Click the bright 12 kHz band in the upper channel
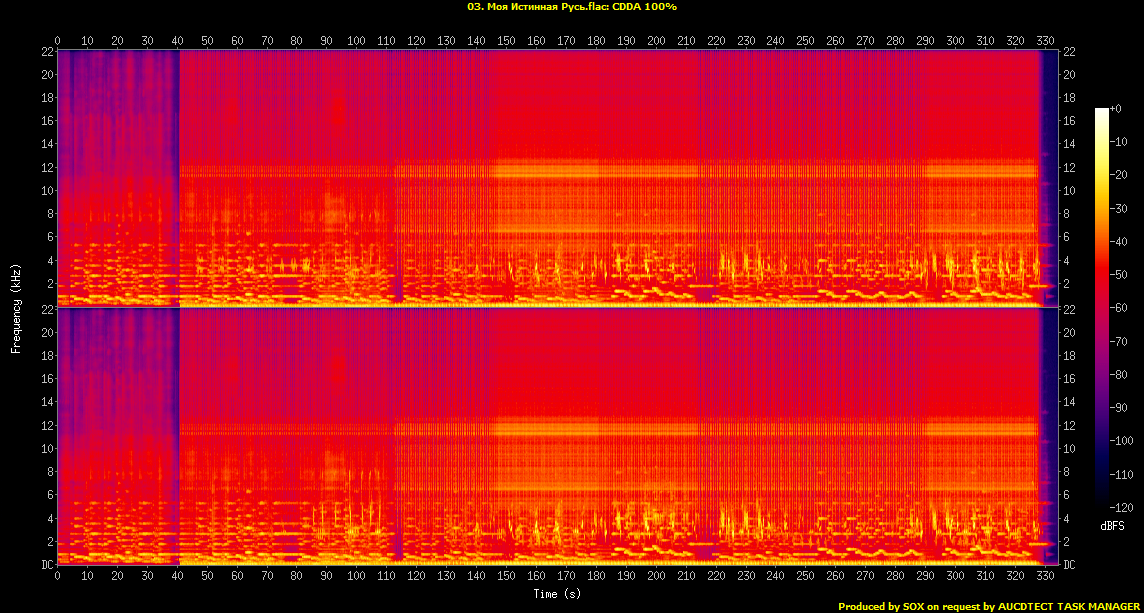The height and width of the screenshot is (613, 1144). click(760, 171)
